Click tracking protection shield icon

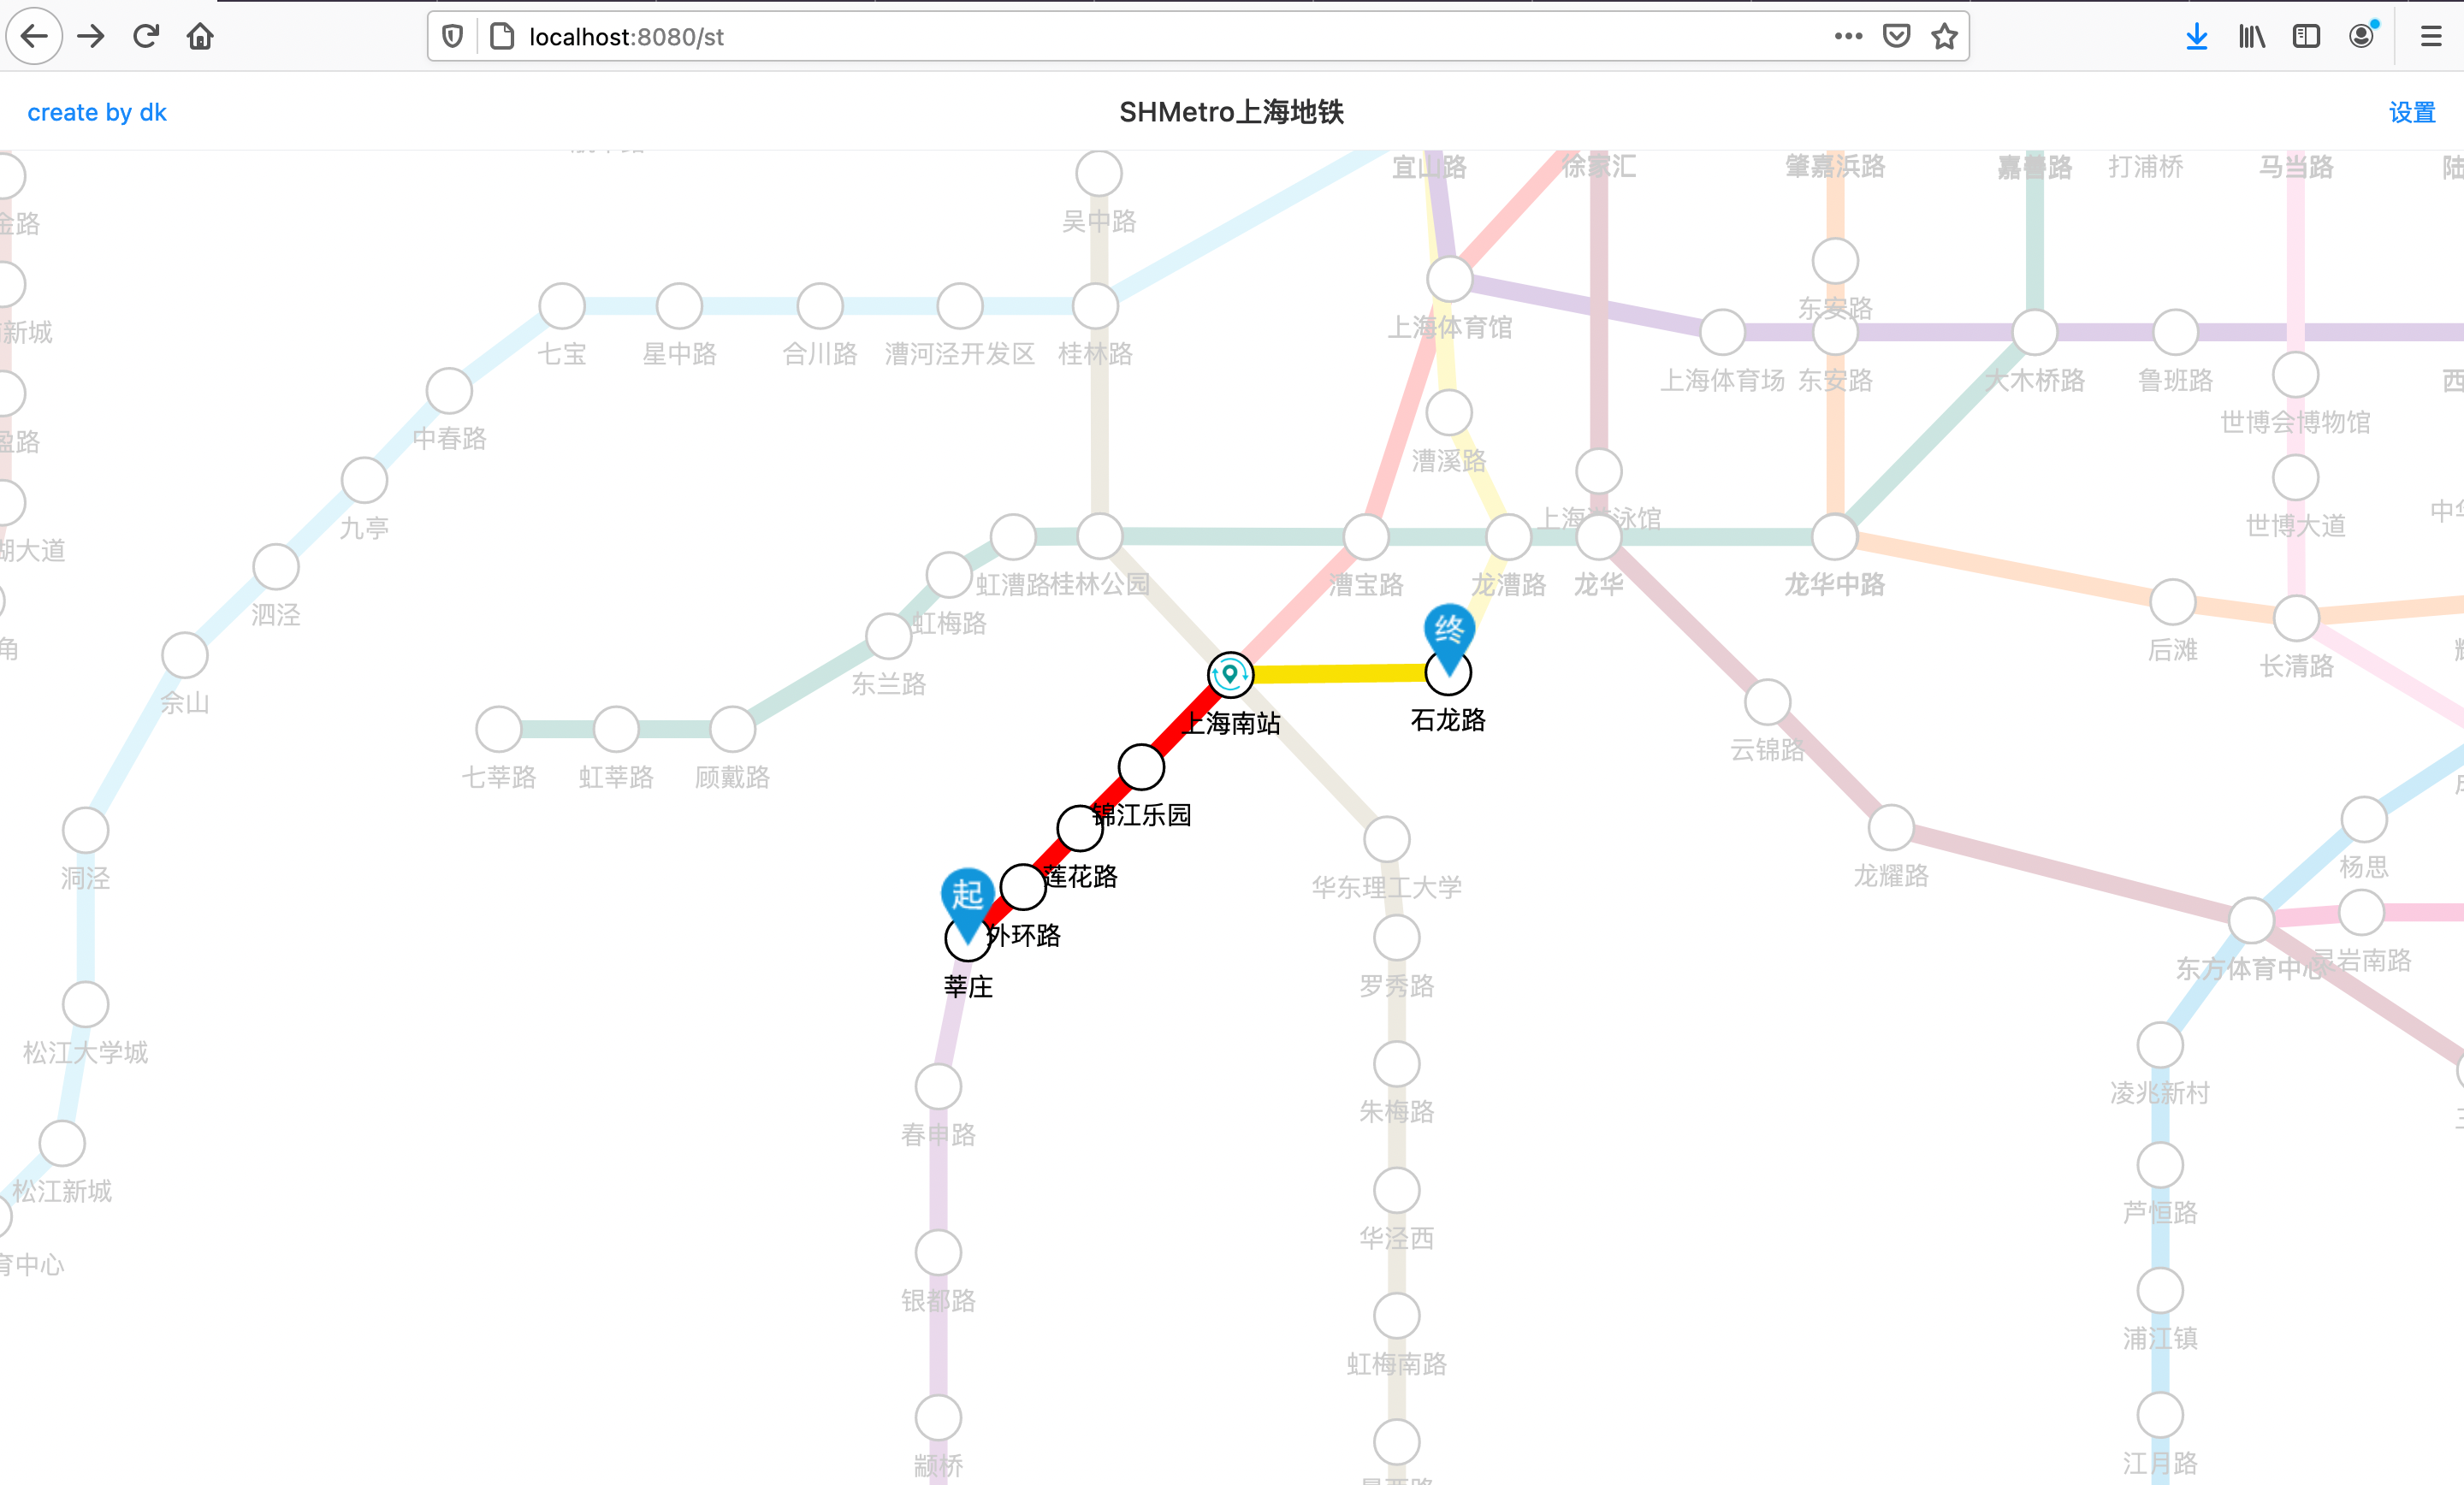click(453, 37)
